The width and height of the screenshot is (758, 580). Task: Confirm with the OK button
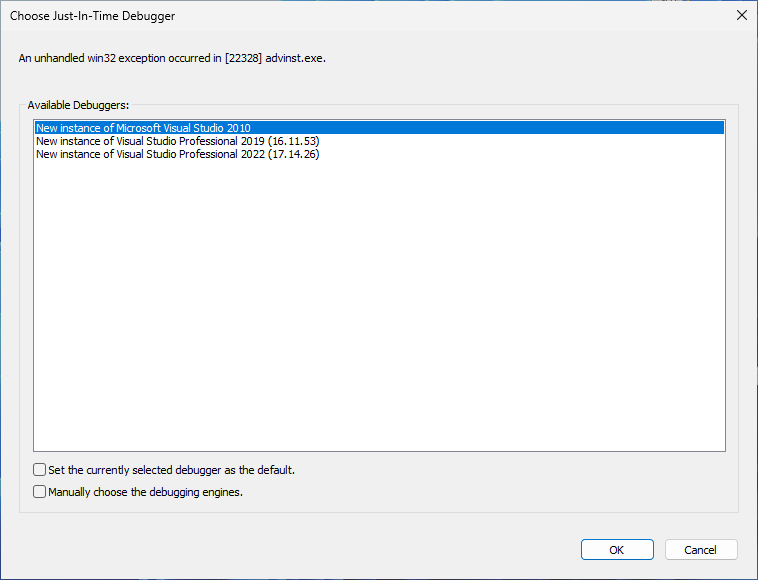pos(617,550)
